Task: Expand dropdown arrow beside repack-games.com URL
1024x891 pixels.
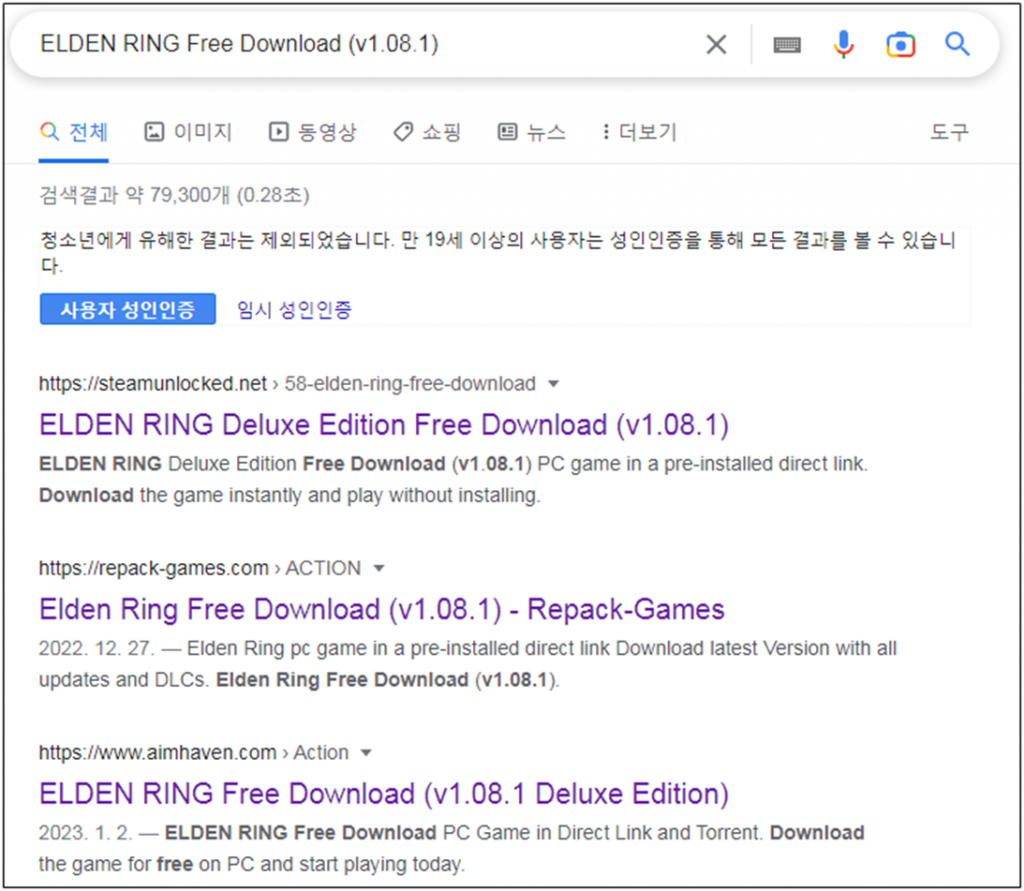Action: point(379,569)
